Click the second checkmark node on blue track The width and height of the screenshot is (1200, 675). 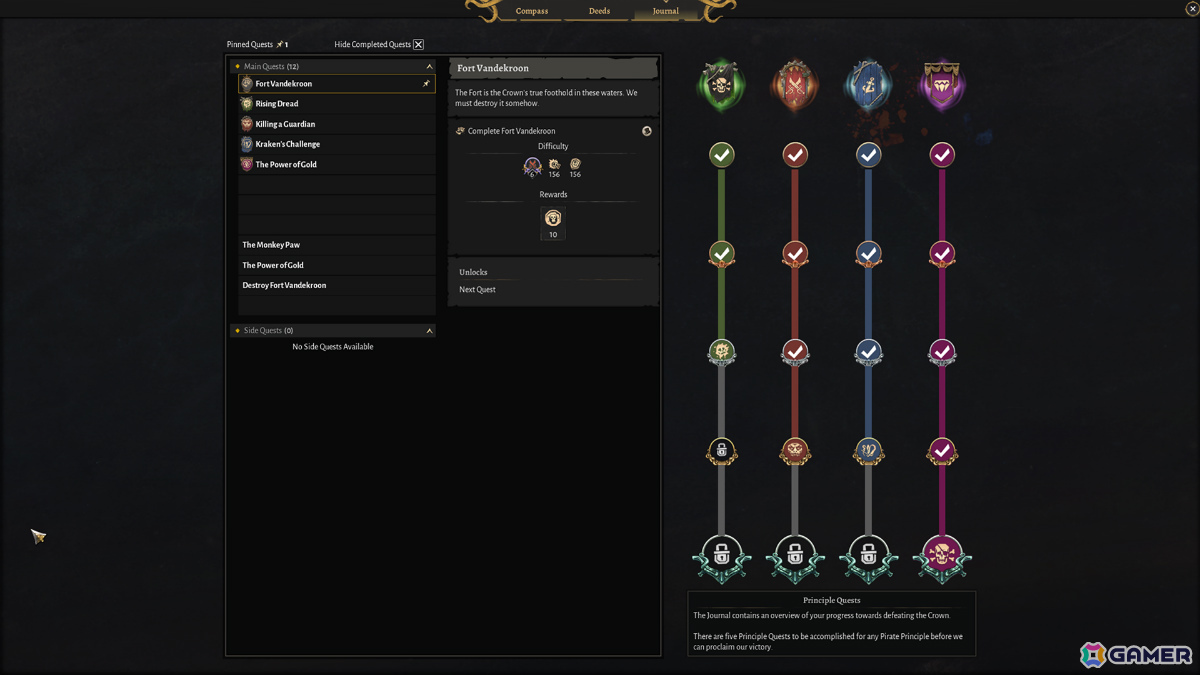868,254
